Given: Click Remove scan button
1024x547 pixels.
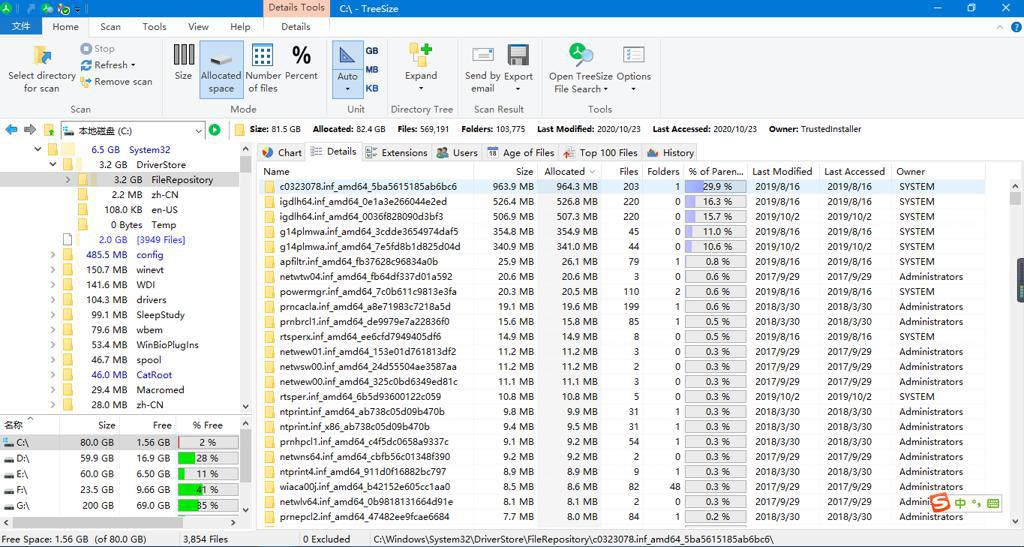Looking at the screenshot, I should click(x=116, y=82).
